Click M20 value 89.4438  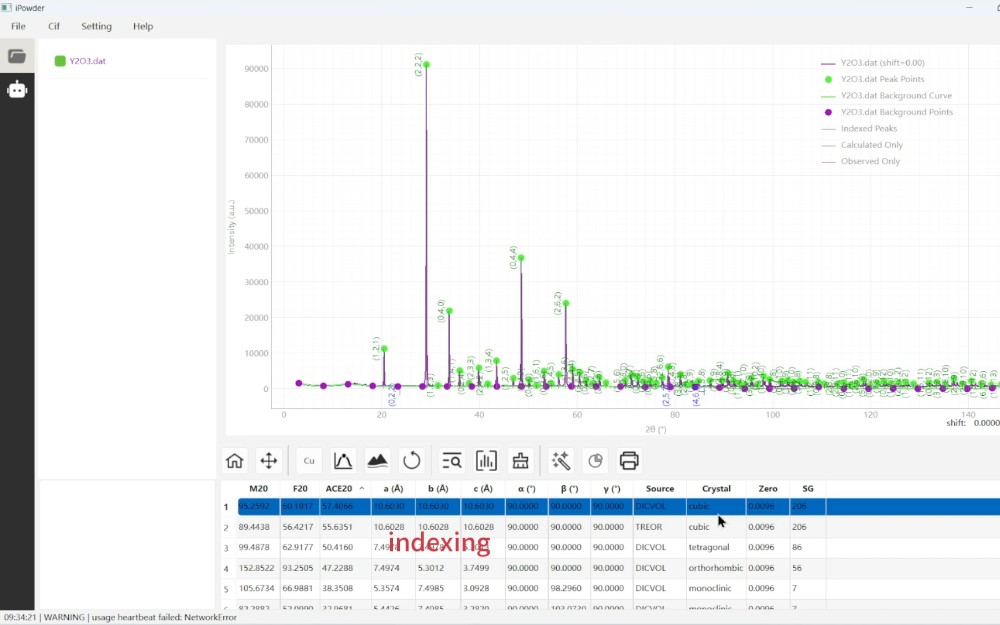click(x=254, y=527)
